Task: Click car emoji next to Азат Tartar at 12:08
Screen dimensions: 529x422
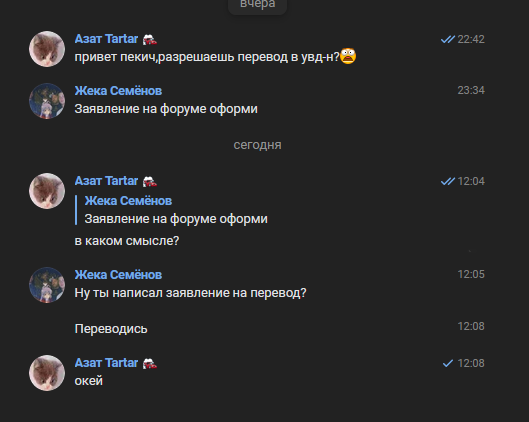Action: point(150,363)
